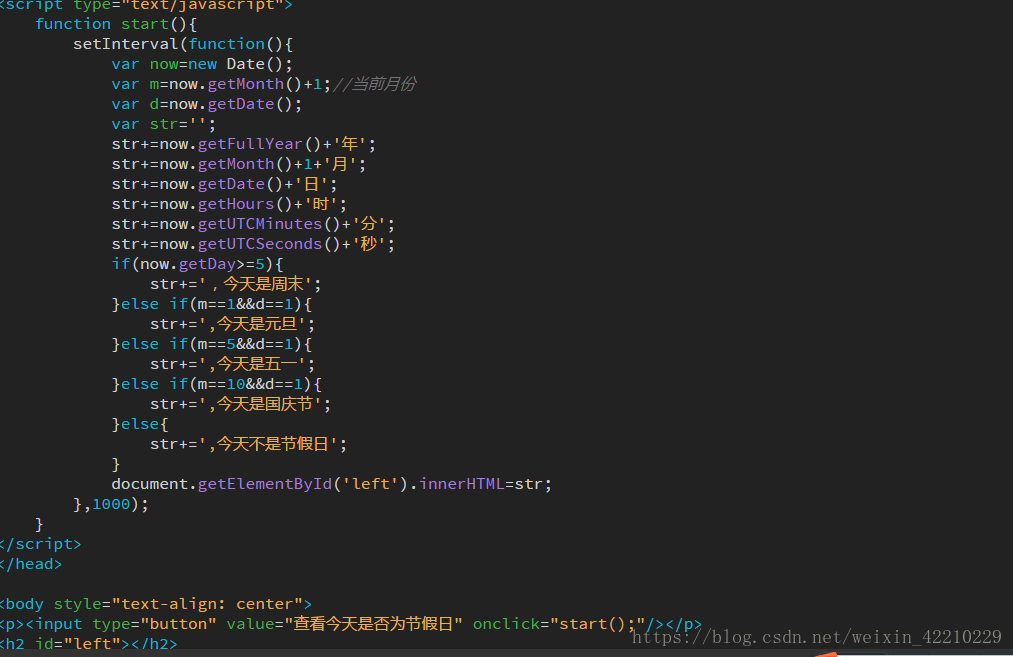
Task: Click the 'getFullYear' method name
Action: point(250,144)
